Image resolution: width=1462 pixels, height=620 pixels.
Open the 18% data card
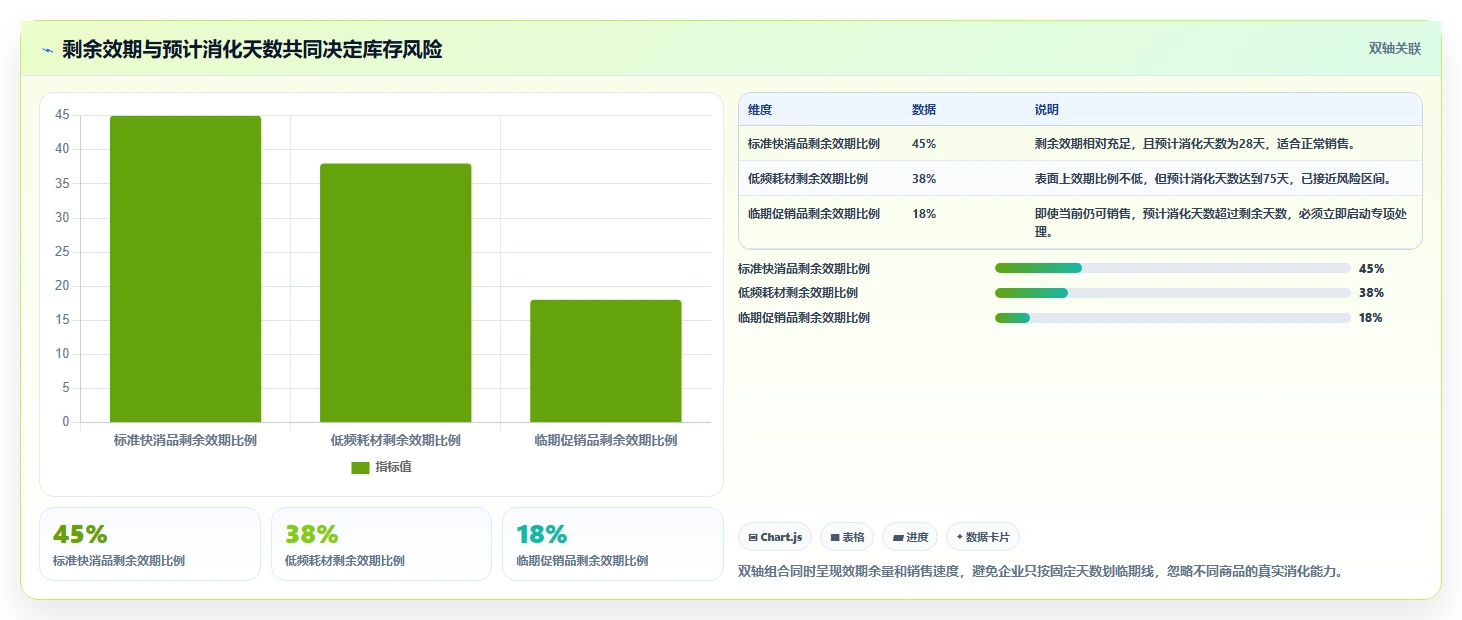coord(613,544)
